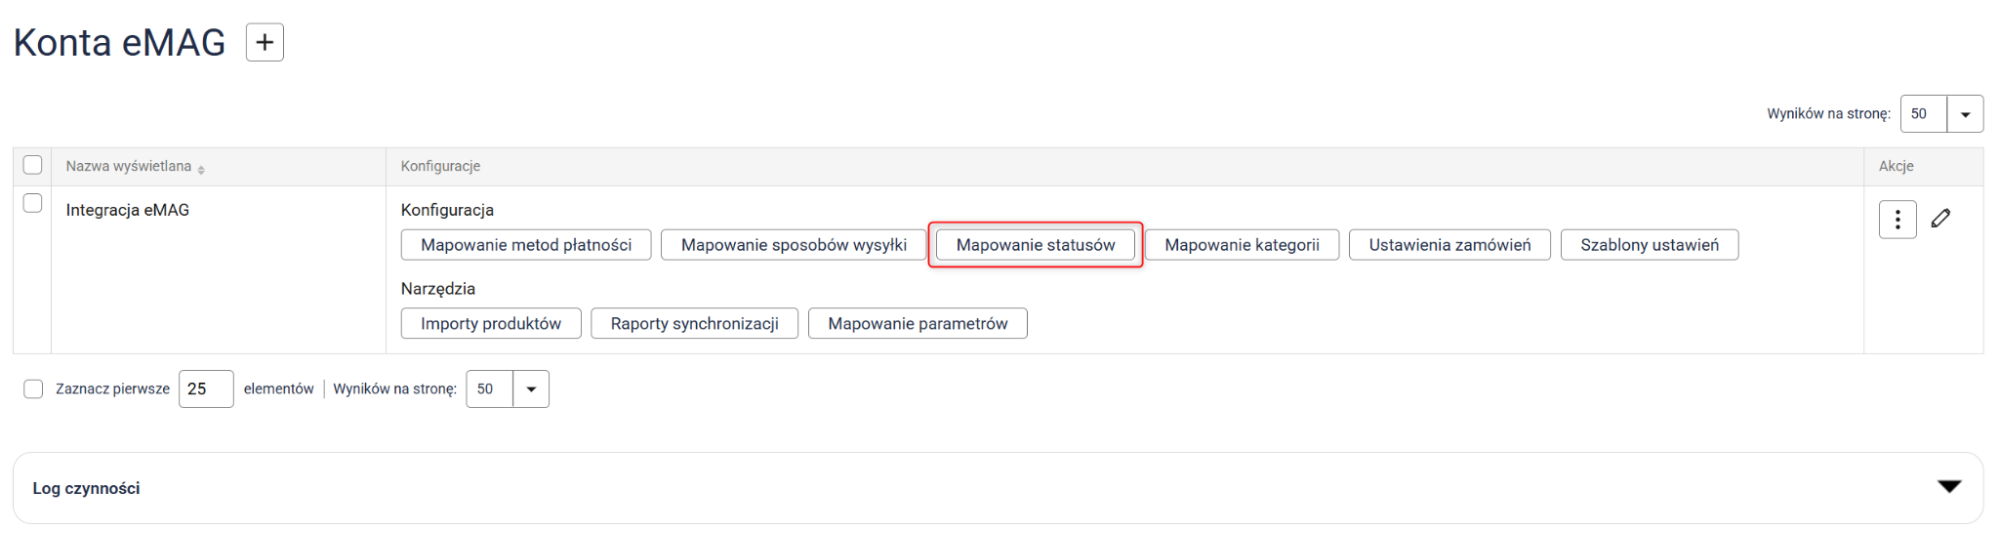Click Szablony ustawień button

pyautogui.click(x=1649, y=245)
